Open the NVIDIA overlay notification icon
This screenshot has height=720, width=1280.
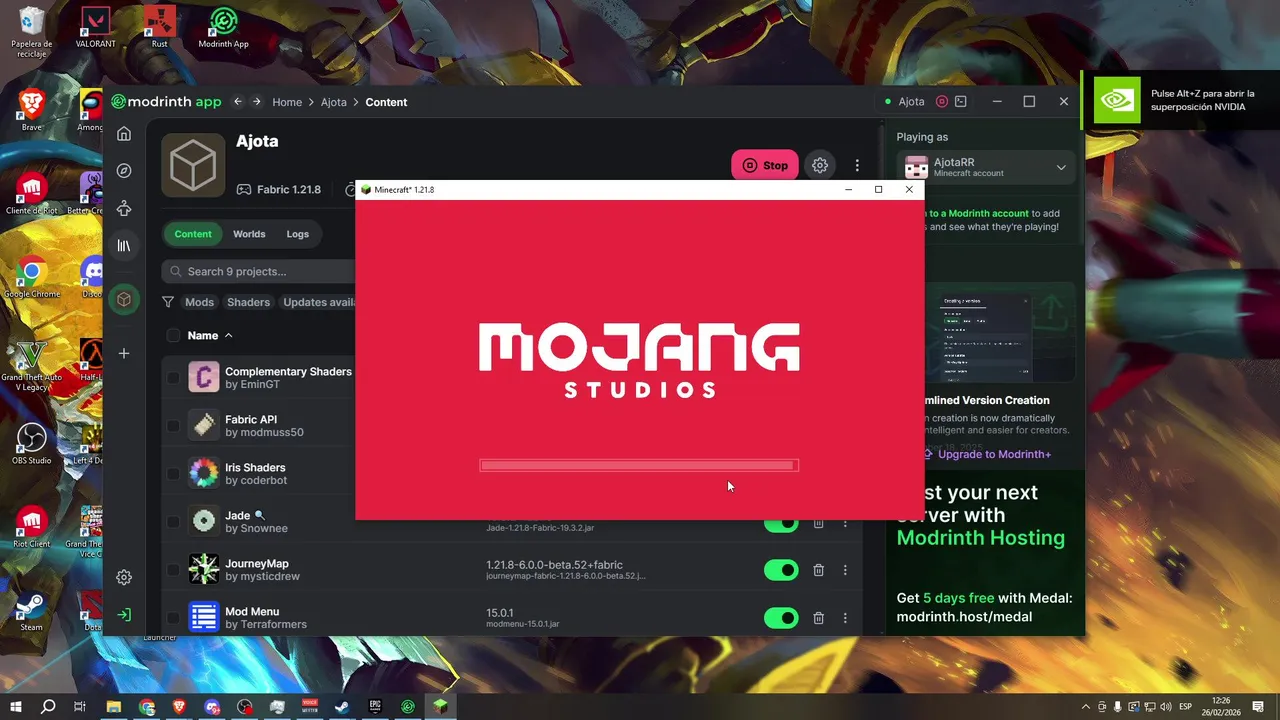tap(1117, 100)
